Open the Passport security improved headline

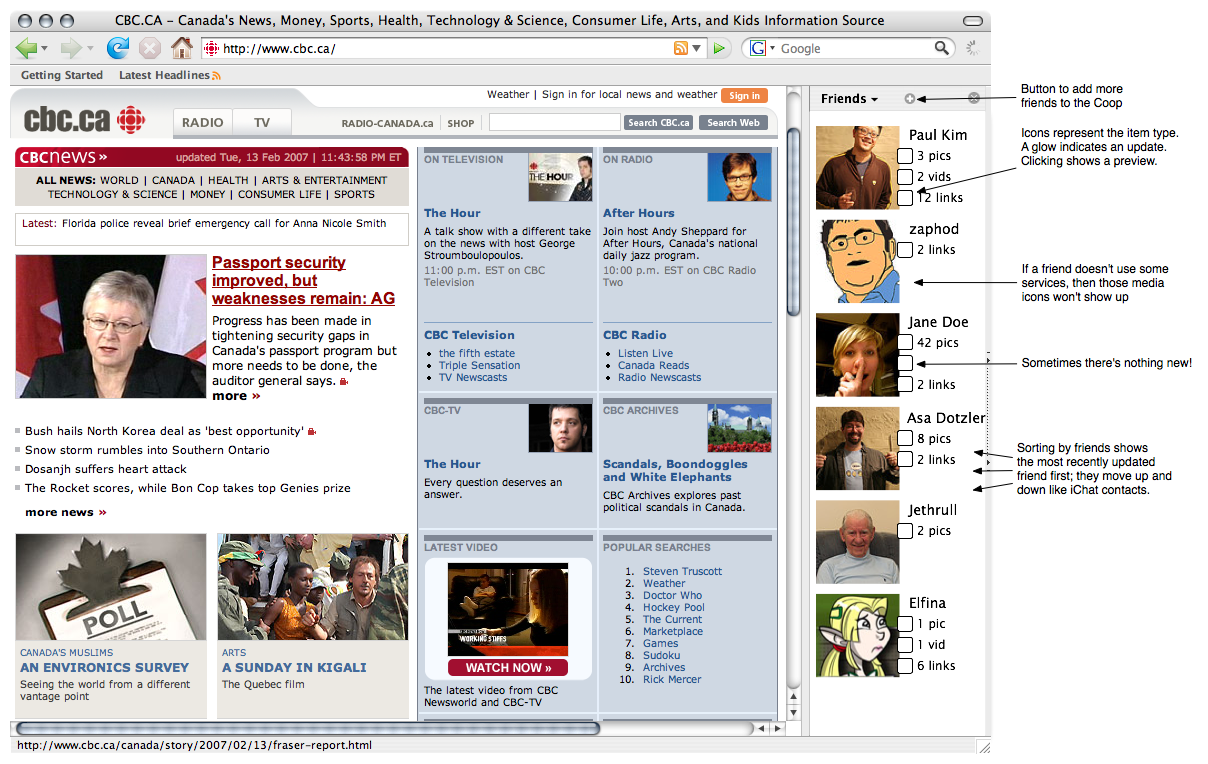303,280
